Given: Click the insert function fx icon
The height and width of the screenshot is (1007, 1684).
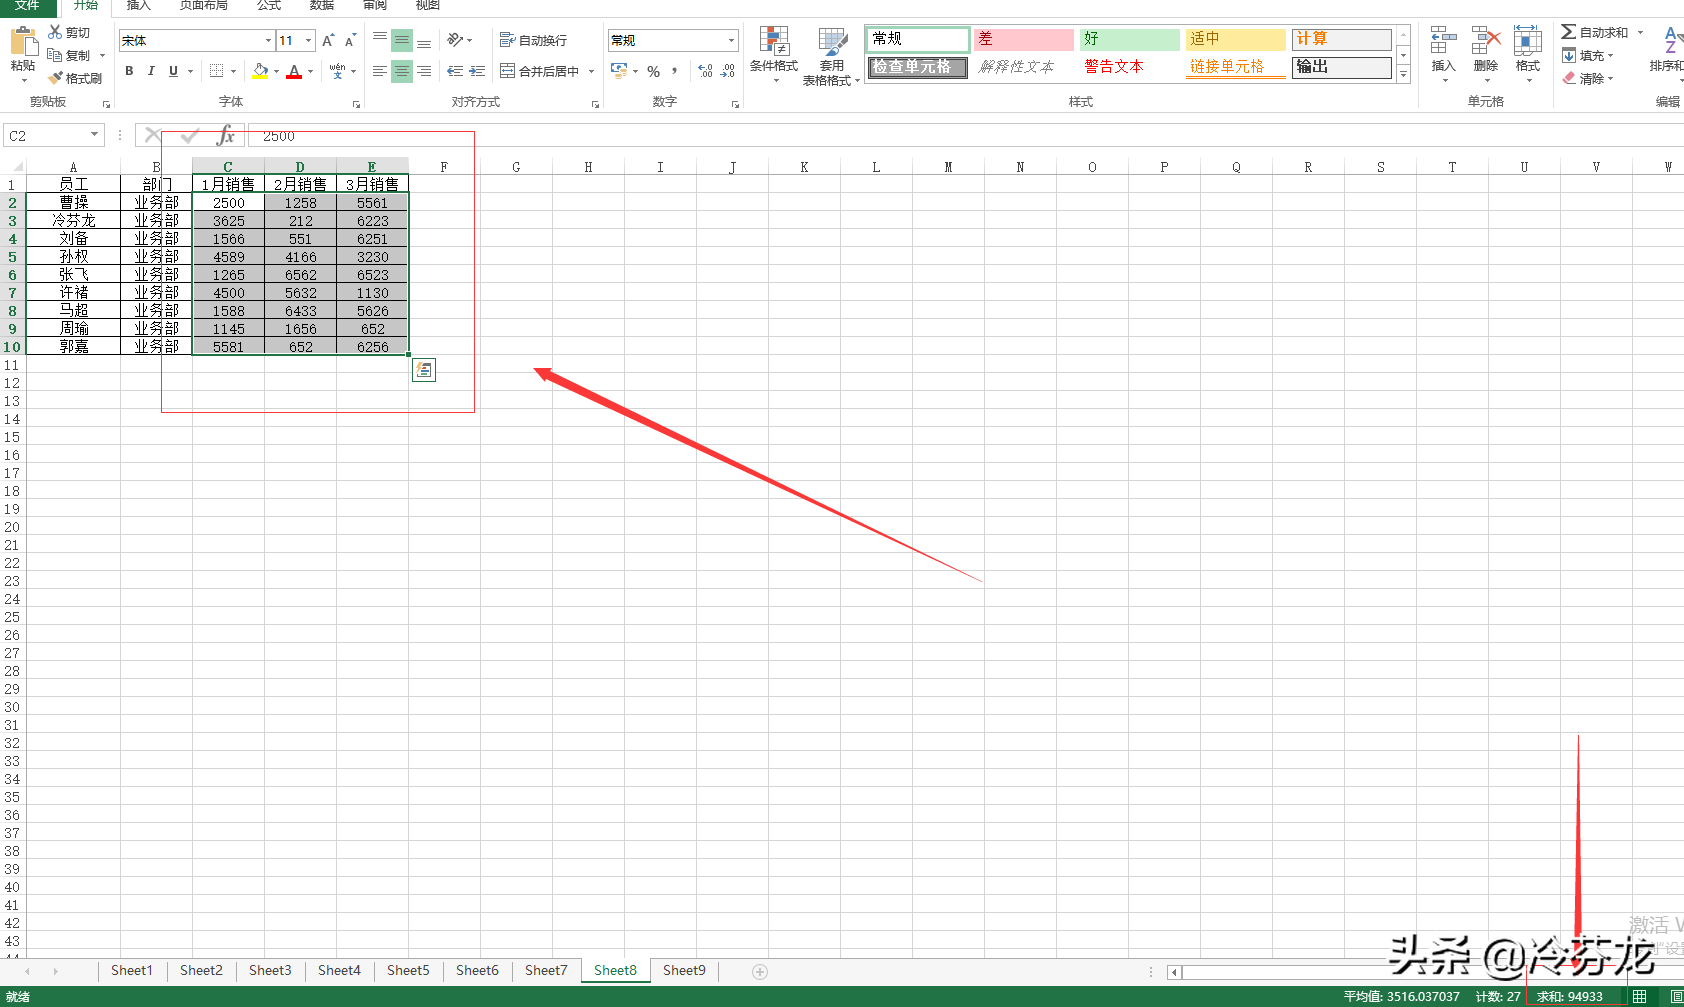Looking at the screenshot, I should point(226,136).
